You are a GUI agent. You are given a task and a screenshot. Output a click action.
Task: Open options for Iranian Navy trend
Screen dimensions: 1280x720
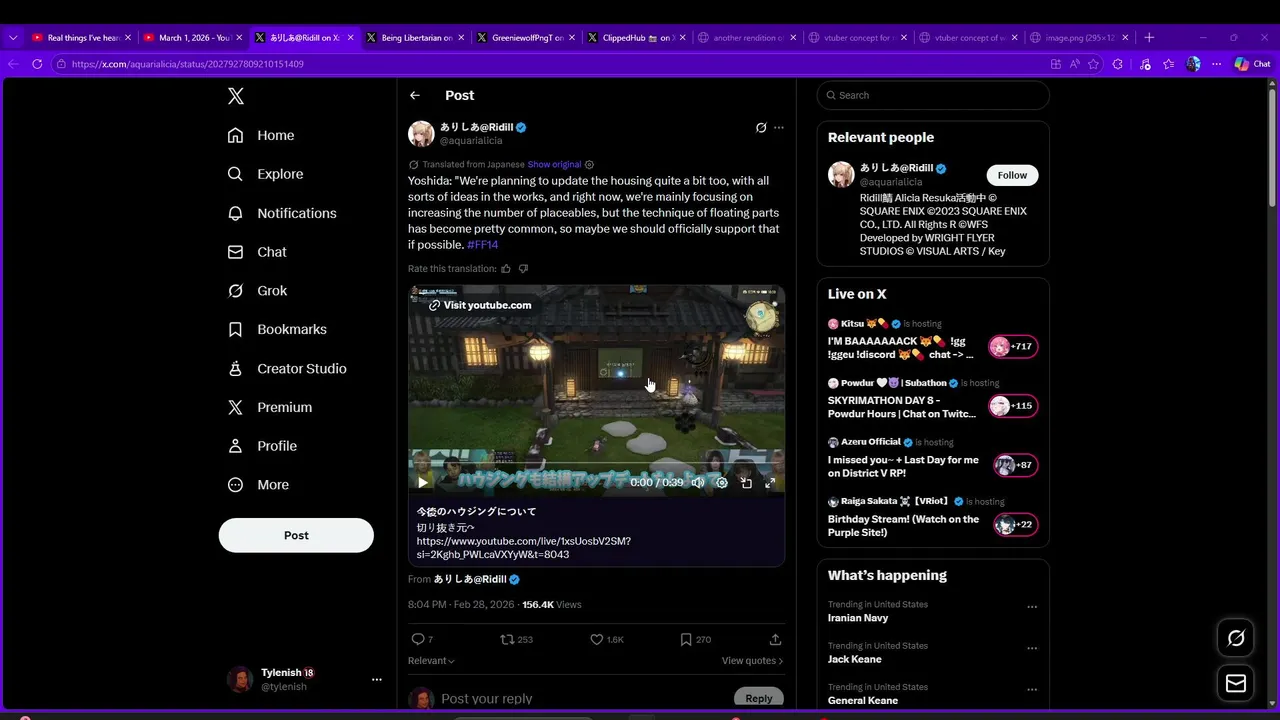[x=1032, y=607]
